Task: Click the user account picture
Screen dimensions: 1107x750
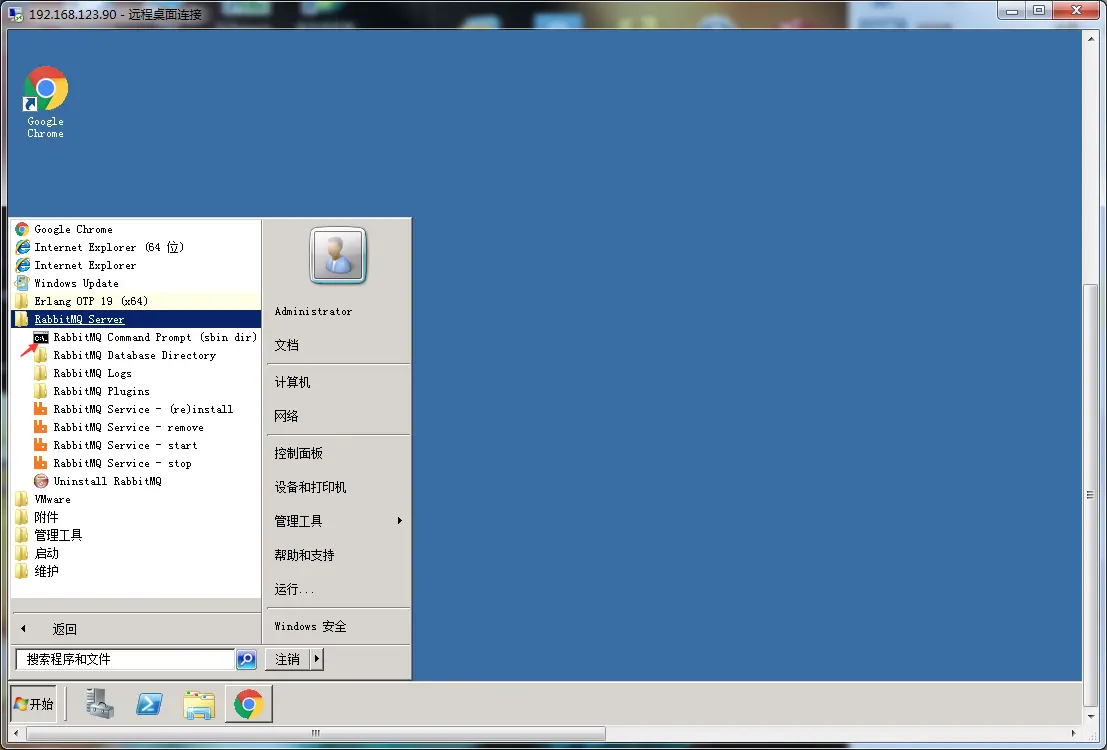Action: pos(338,256)
